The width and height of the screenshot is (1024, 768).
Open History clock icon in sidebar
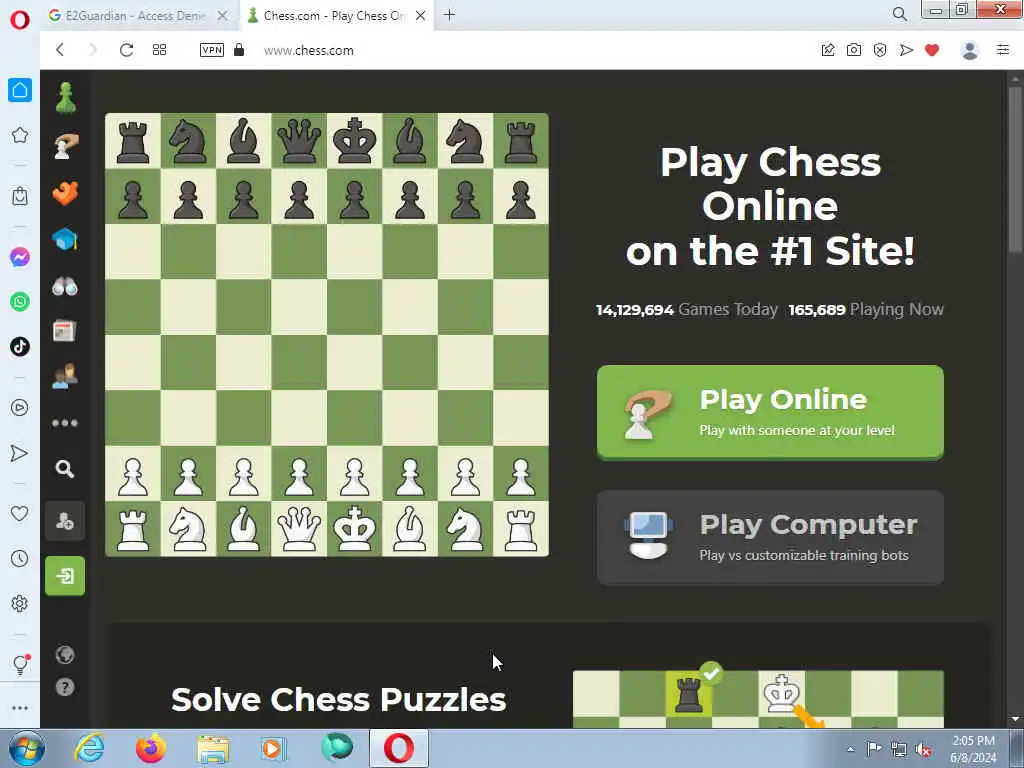20,558
